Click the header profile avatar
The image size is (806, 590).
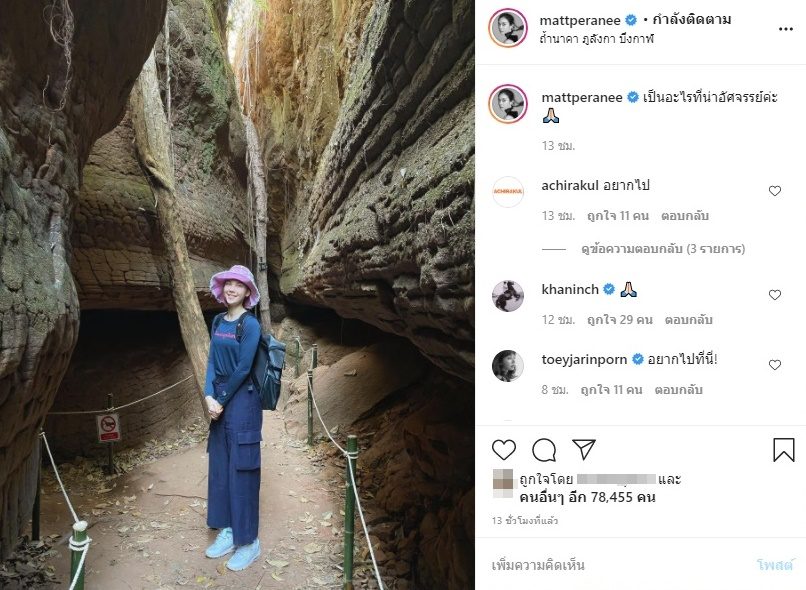(x=508, y=29)
